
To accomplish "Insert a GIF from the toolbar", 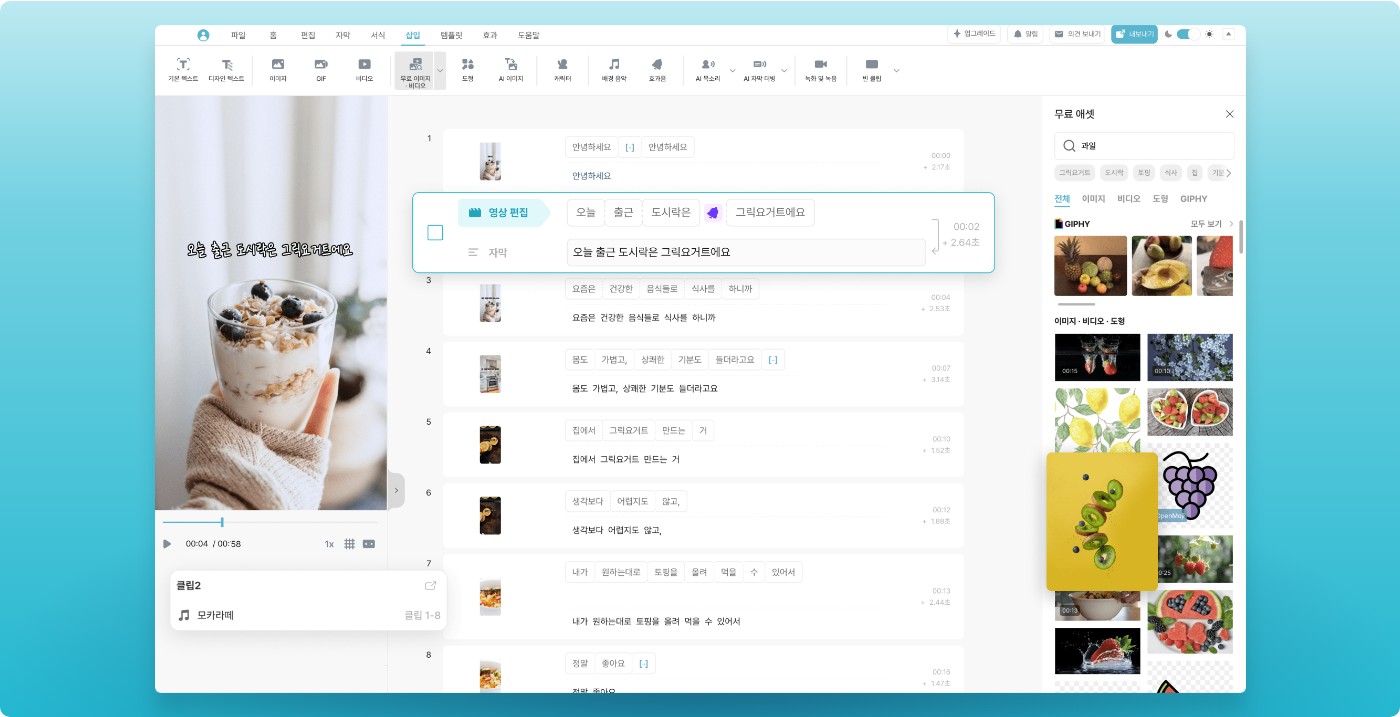I will (321, 69).
